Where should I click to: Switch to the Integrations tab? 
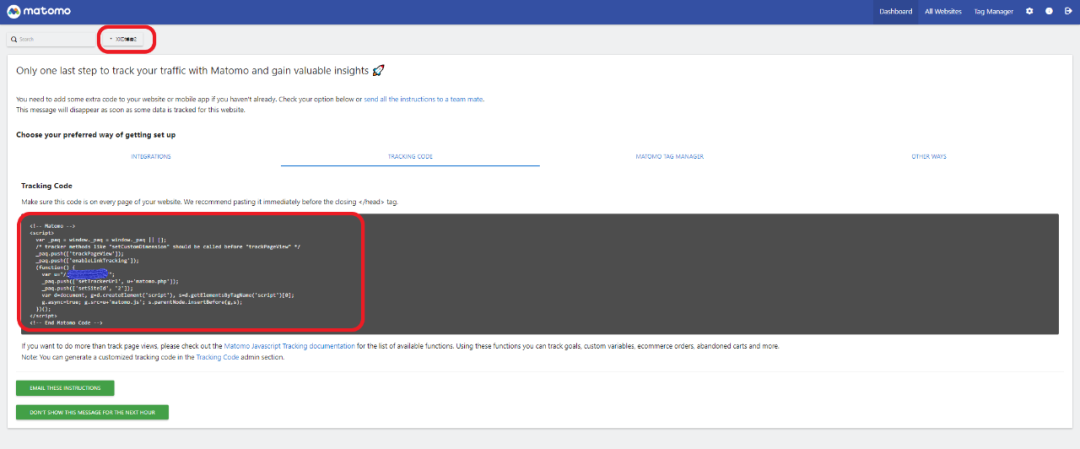click(151, 156)
